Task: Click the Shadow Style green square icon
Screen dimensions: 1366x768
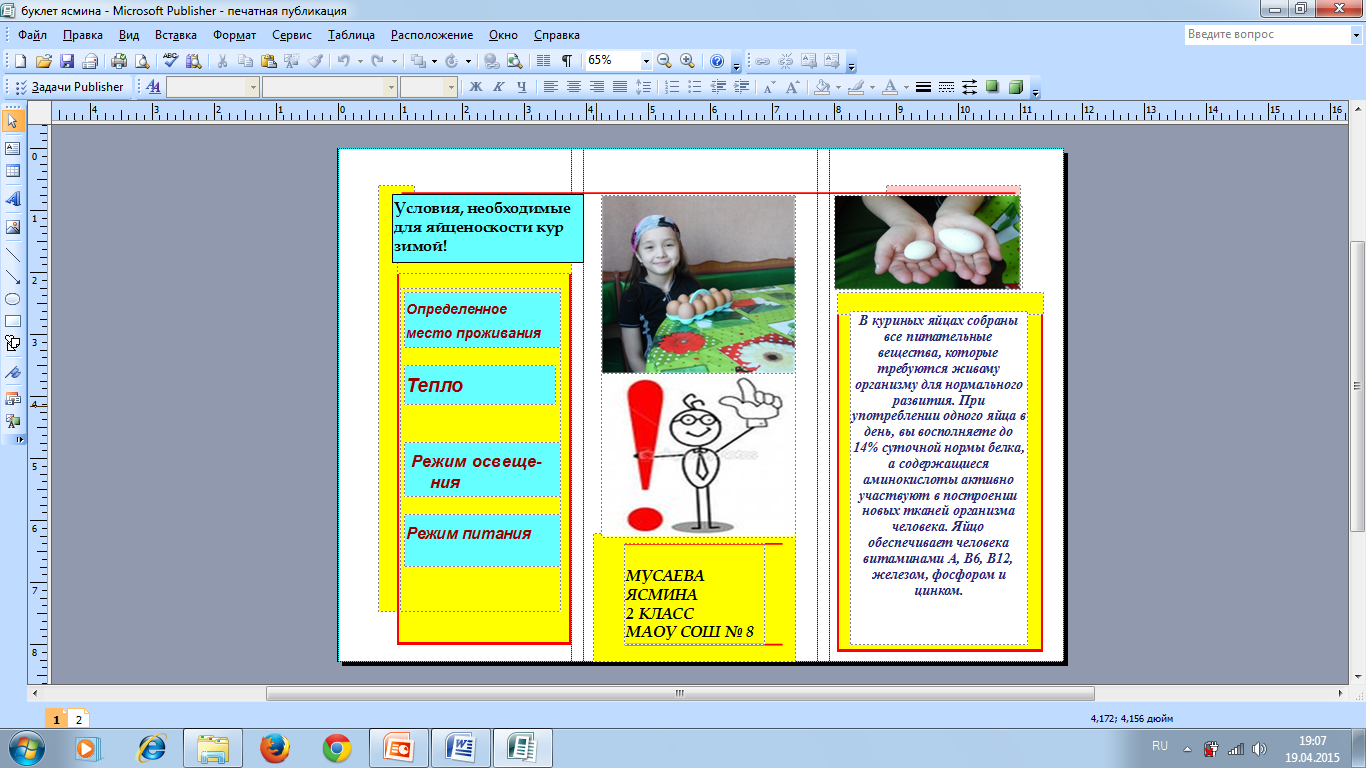Action: coord(992,87)
